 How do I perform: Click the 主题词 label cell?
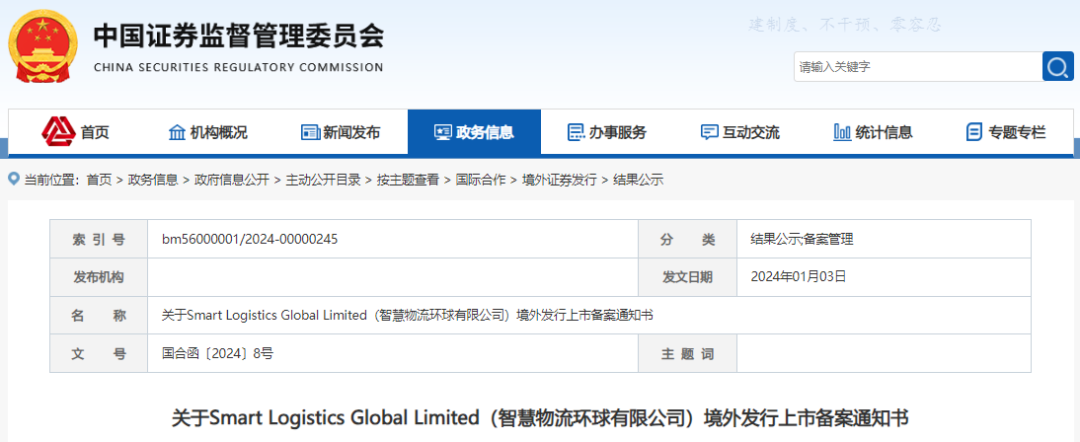[687, 354]
